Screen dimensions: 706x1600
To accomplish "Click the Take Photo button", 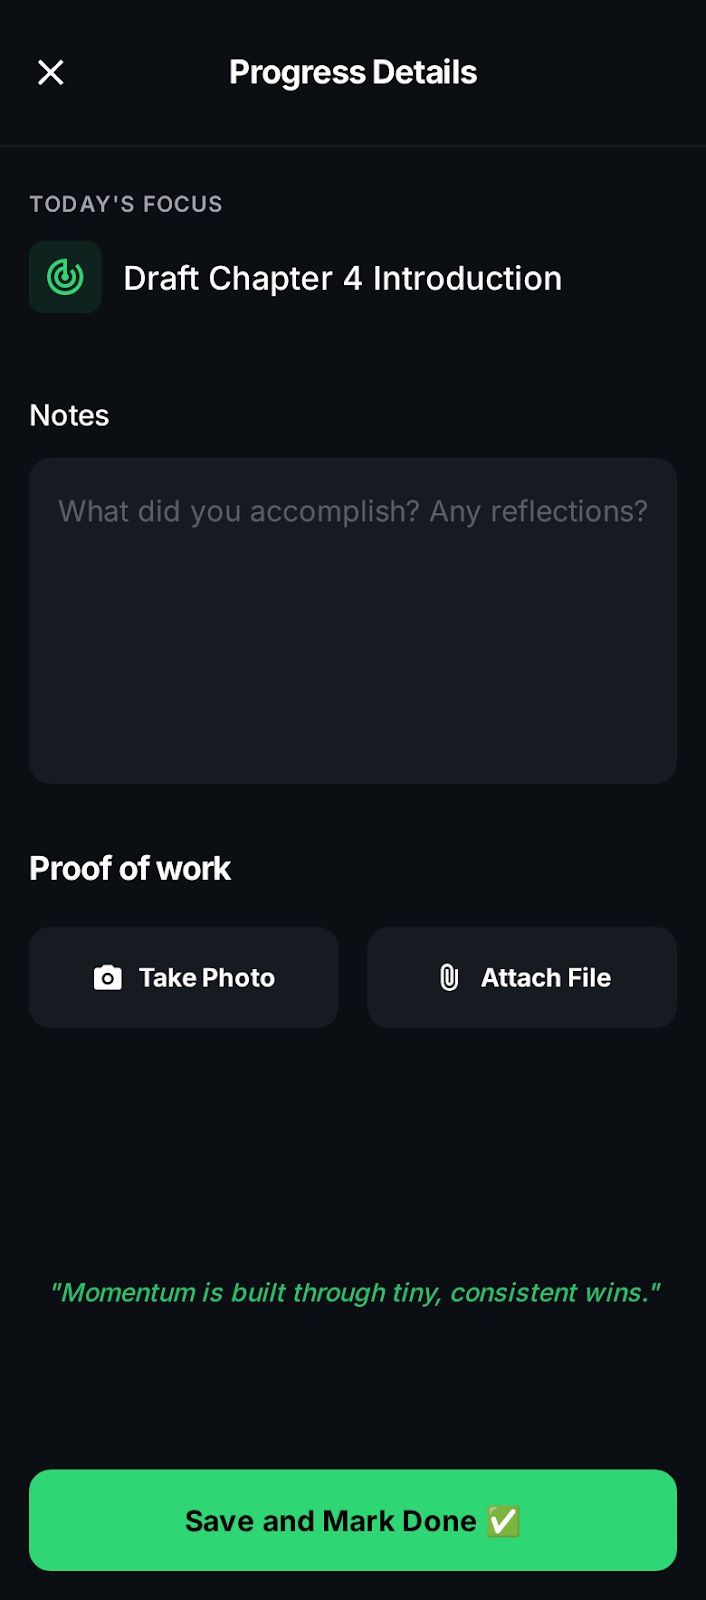I will 184,977.
